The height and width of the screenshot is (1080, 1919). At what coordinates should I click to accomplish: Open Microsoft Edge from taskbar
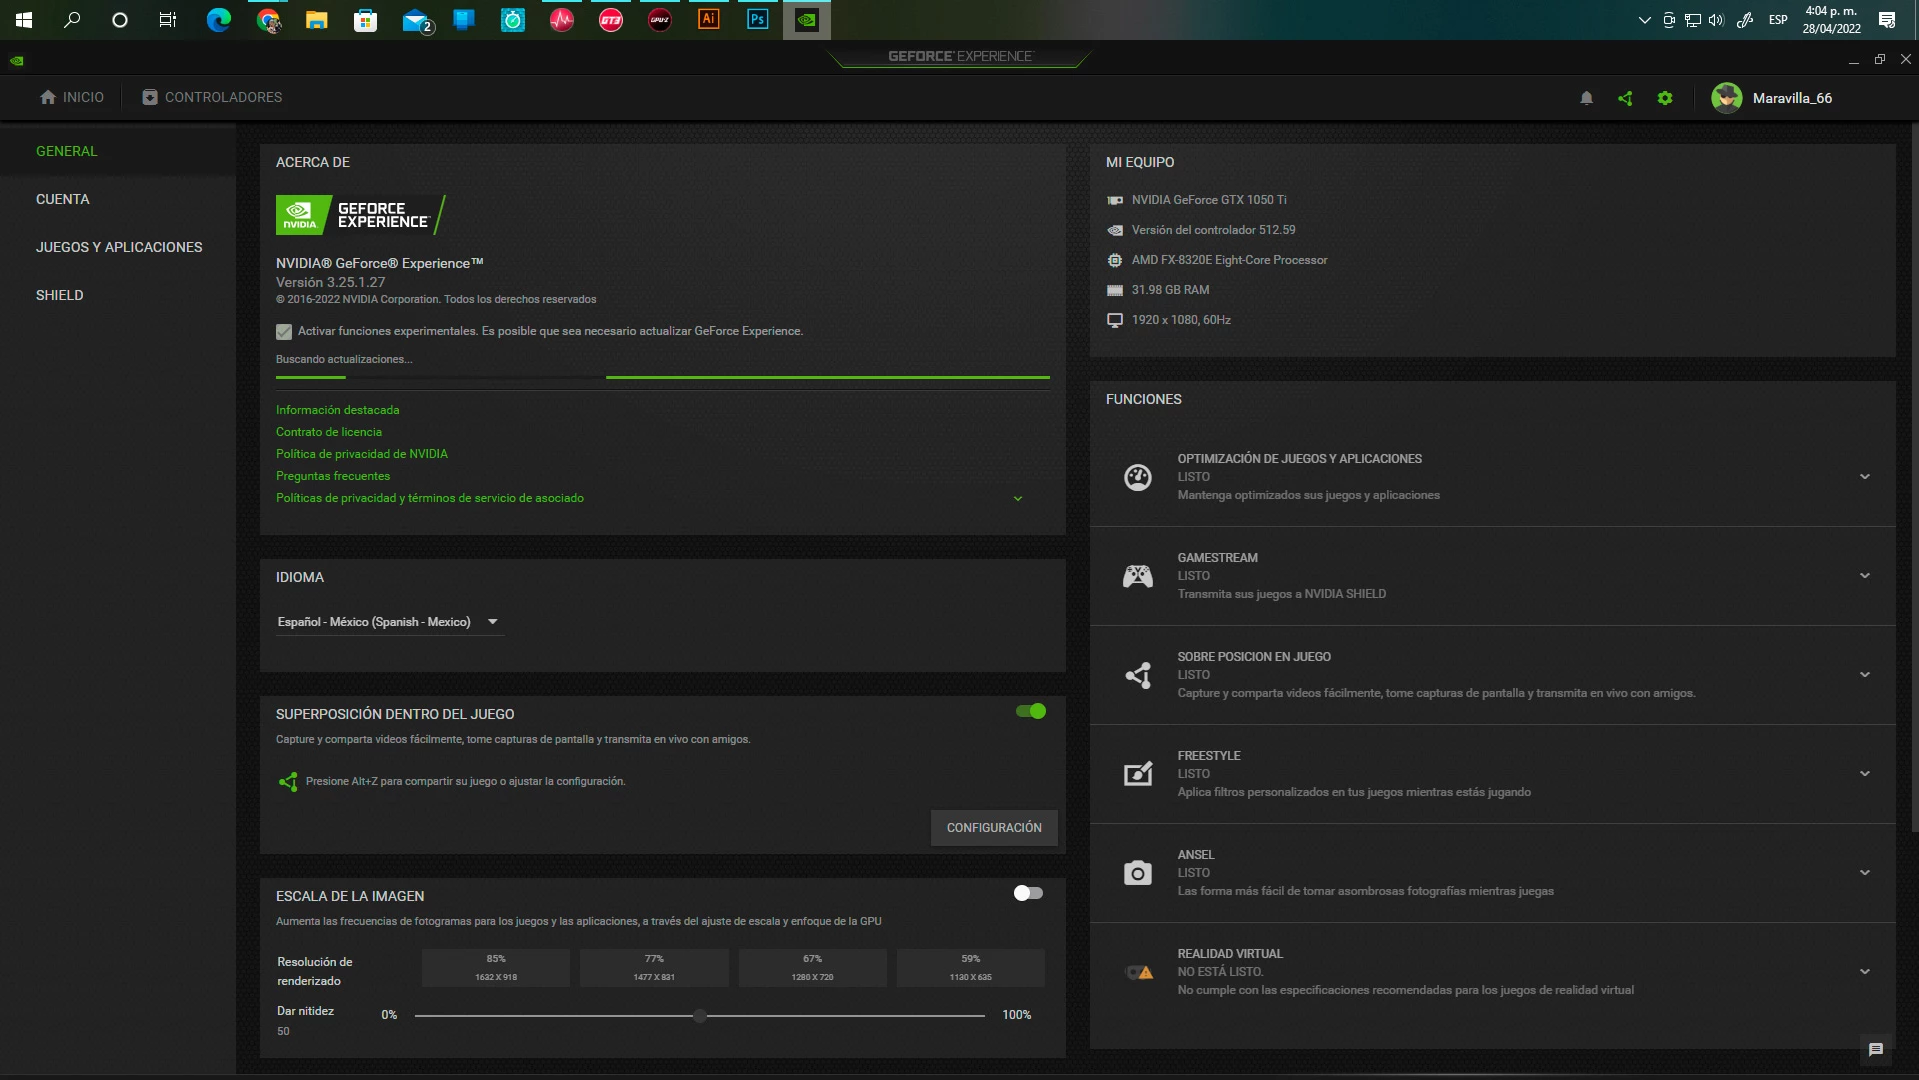tap(219, 20)
